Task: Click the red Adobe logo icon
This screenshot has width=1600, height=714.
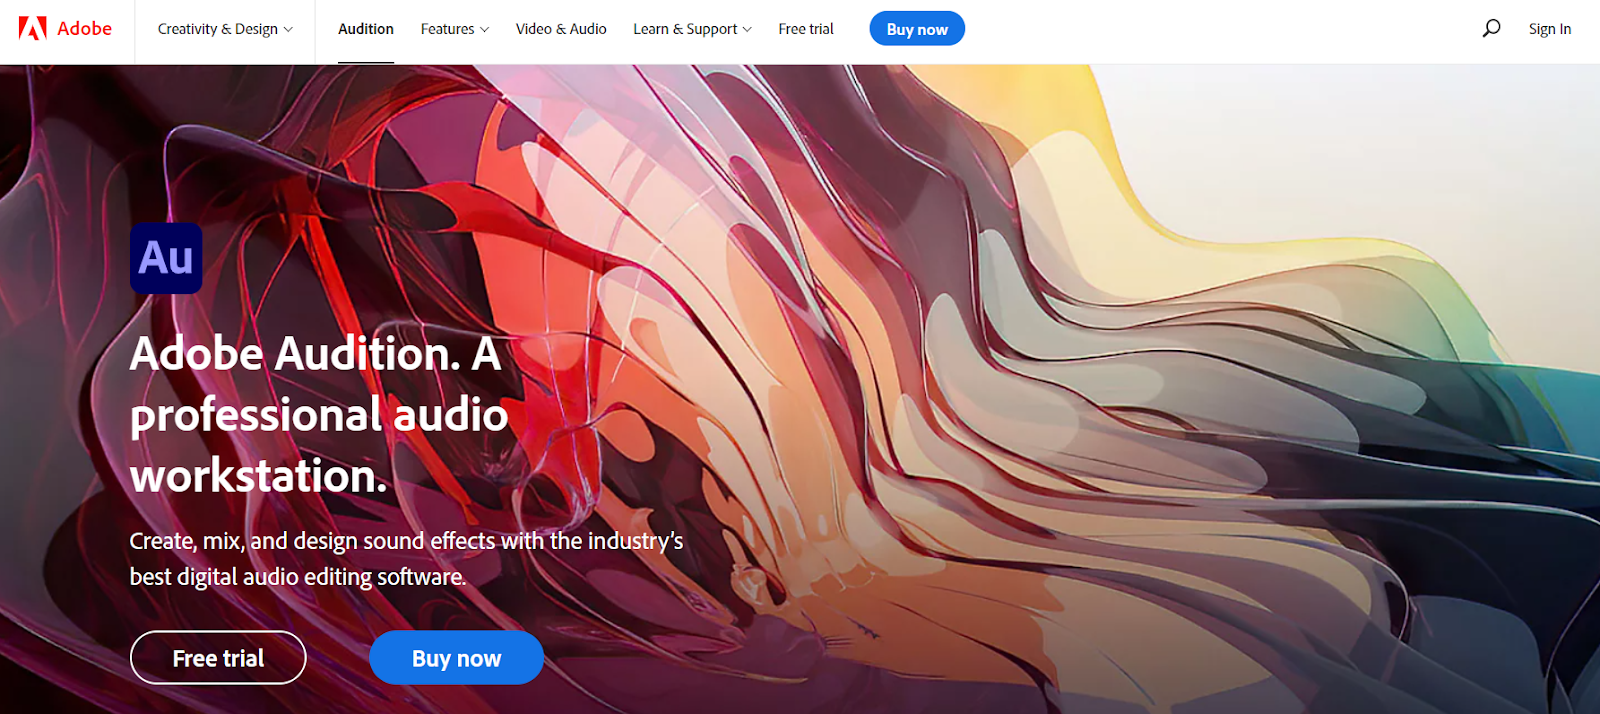Action: 32,28
